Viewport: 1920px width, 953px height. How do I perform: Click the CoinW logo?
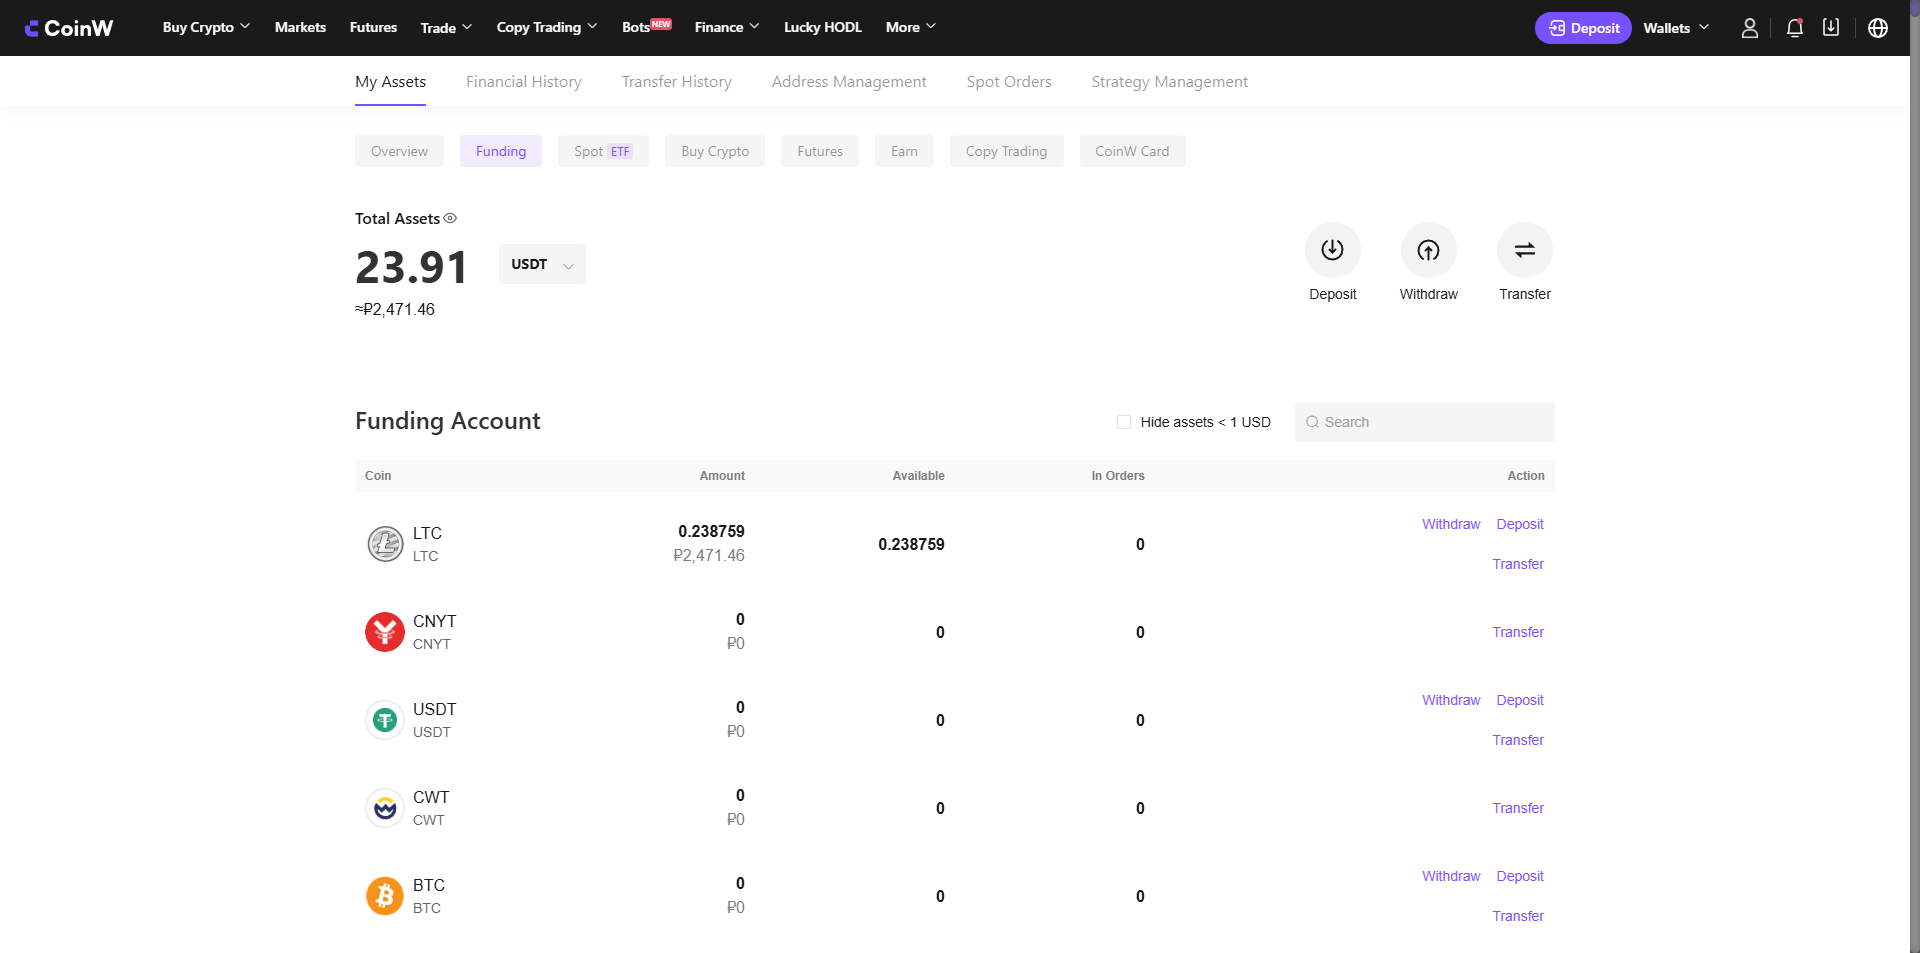[x=69, y=28]
